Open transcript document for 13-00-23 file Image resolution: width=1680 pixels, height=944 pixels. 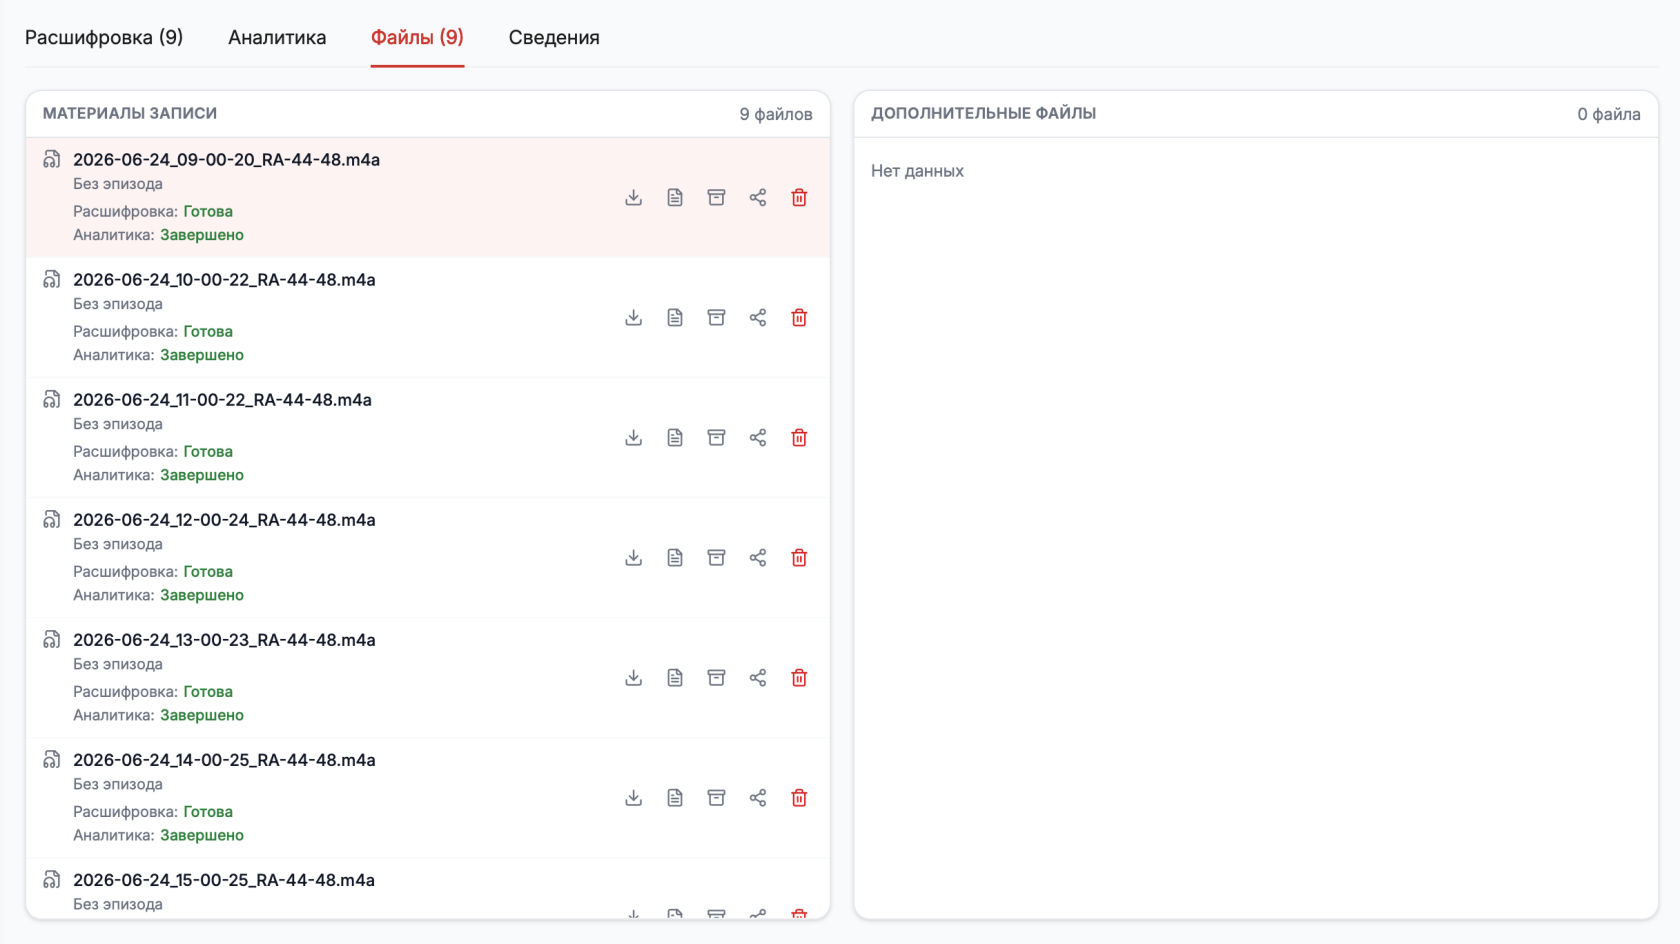coord(675,677)
